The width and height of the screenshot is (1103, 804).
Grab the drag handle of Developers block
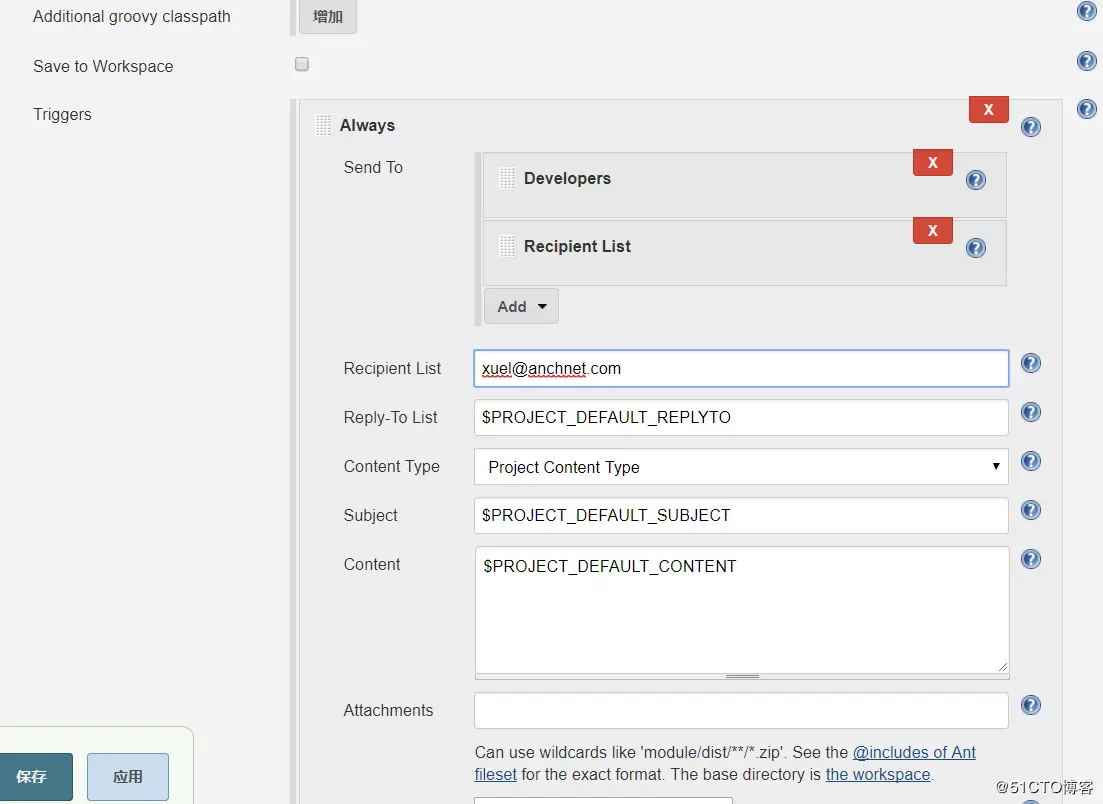click(x=506, y=178)
